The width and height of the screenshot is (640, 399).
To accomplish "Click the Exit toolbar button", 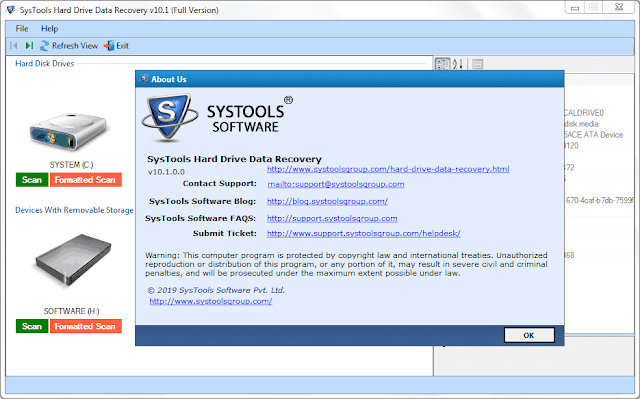I will pos(116,46).
